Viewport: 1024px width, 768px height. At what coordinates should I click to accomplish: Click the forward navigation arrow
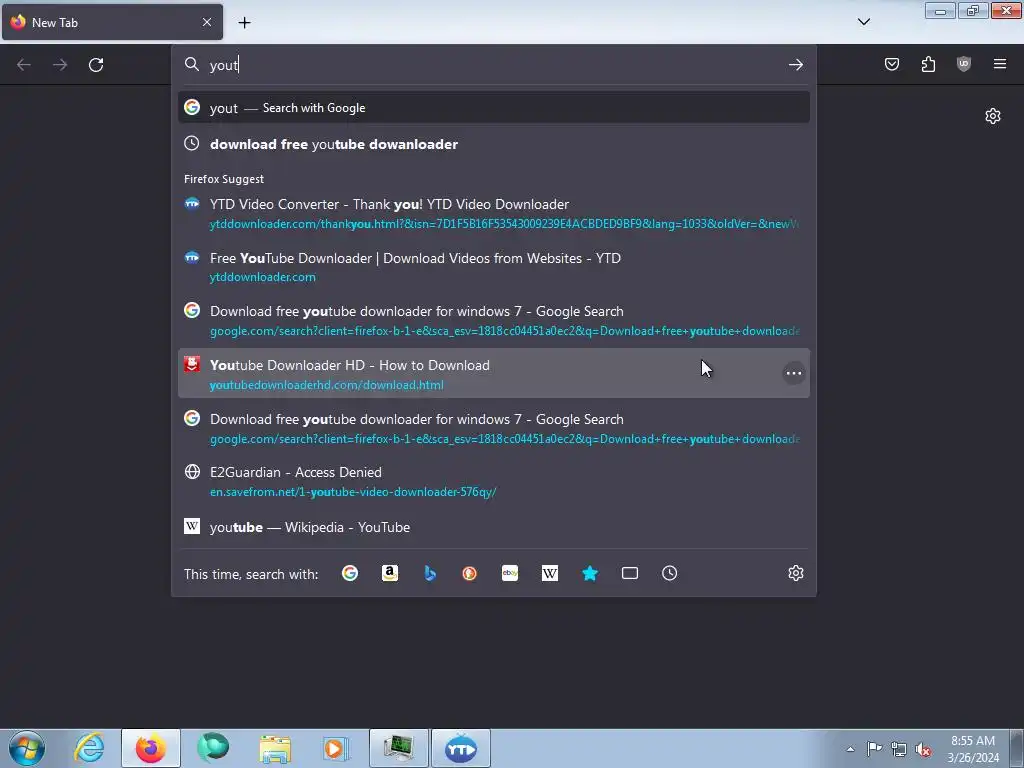point(60,65)
